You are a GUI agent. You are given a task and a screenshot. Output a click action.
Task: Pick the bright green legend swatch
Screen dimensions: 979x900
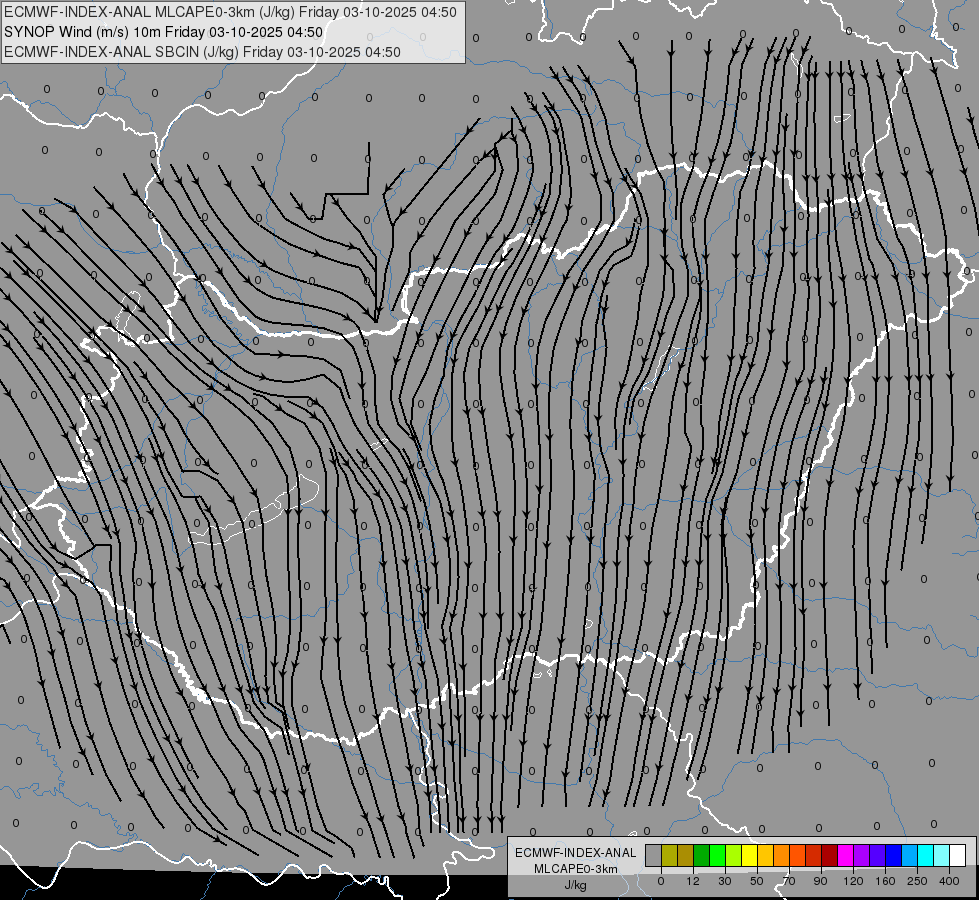[717, 856]
